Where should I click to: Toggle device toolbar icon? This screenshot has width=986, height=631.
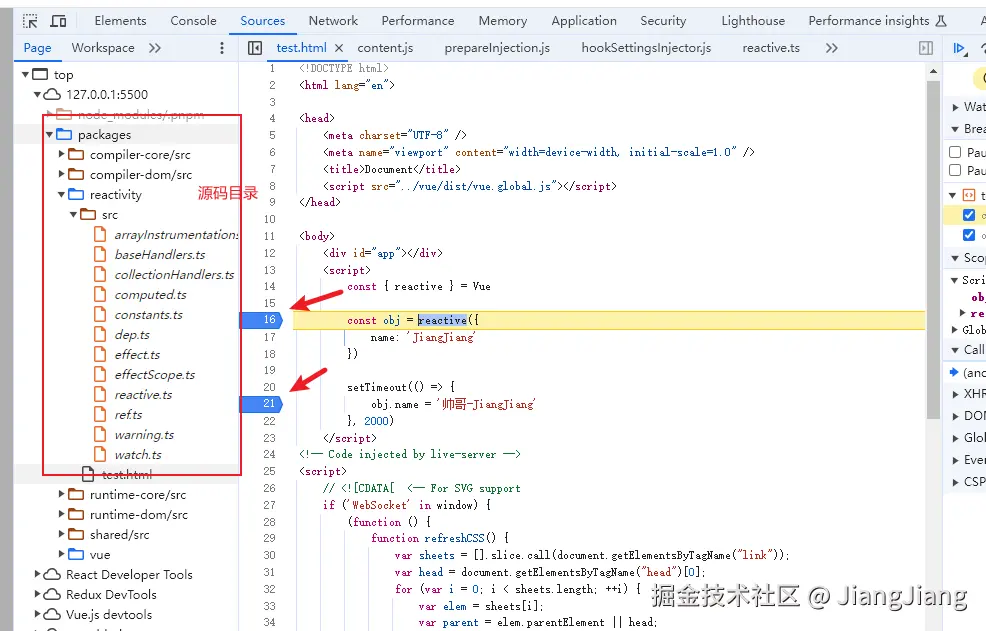pyautogui.click(x=58, y=21)
